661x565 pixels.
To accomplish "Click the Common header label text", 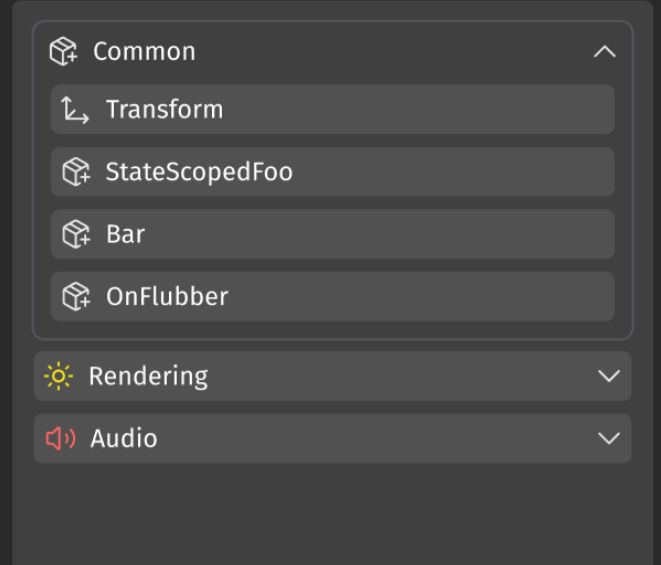I will click(x=144, y=52).
